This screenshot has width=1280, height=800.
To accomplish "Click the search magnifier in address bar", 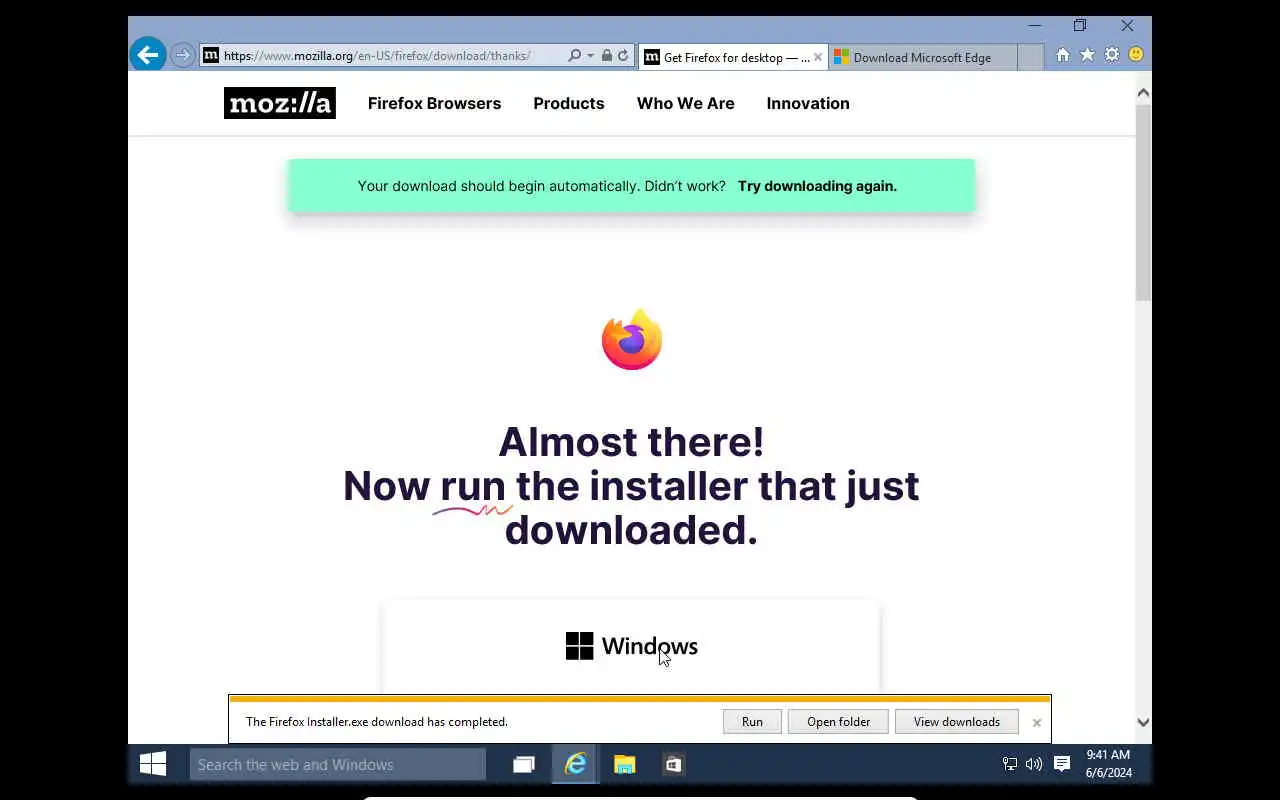I will pyautogui.click(x=574, y=56).
